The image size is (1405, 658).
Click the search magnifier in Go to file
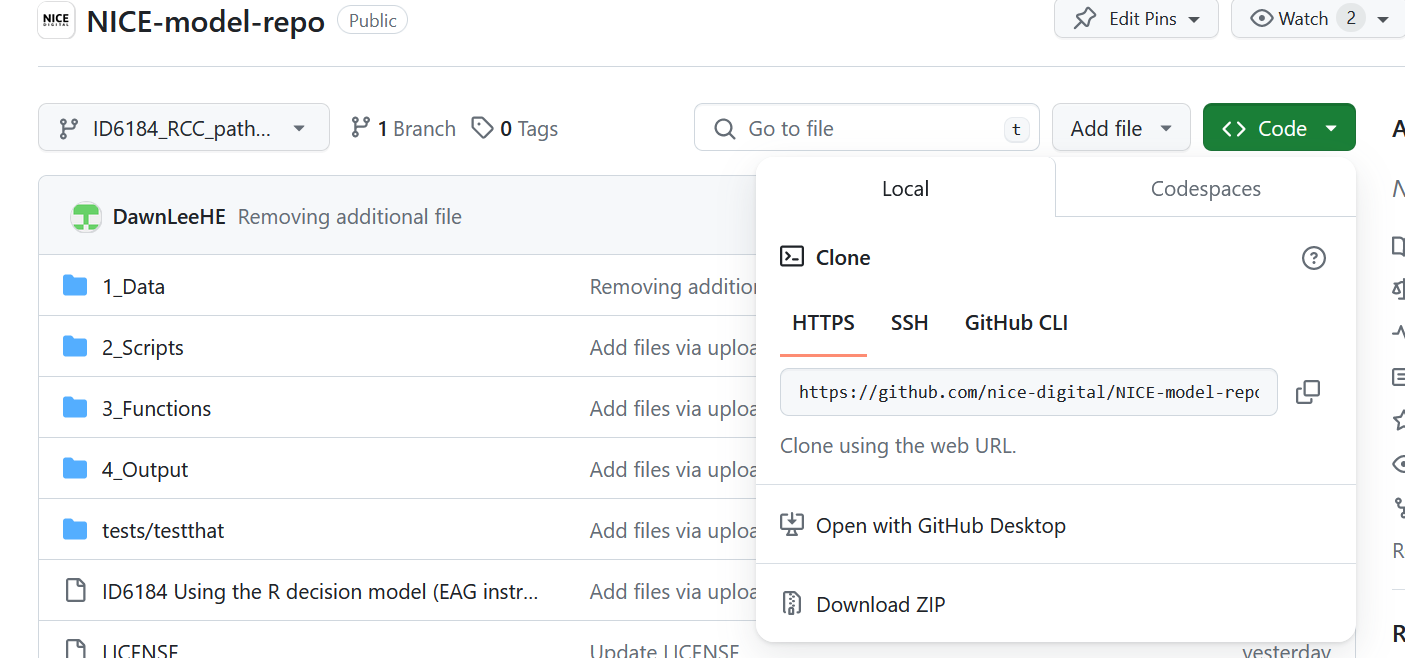click(725, 128)
